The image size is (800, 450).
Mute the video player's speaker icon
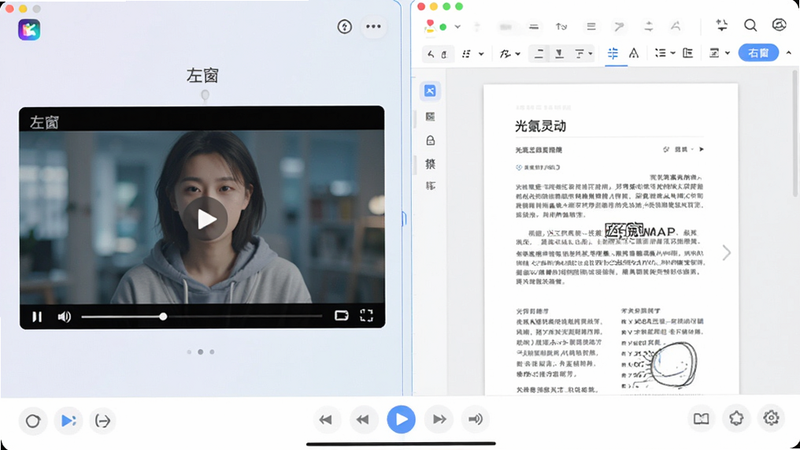click(64, 317)
